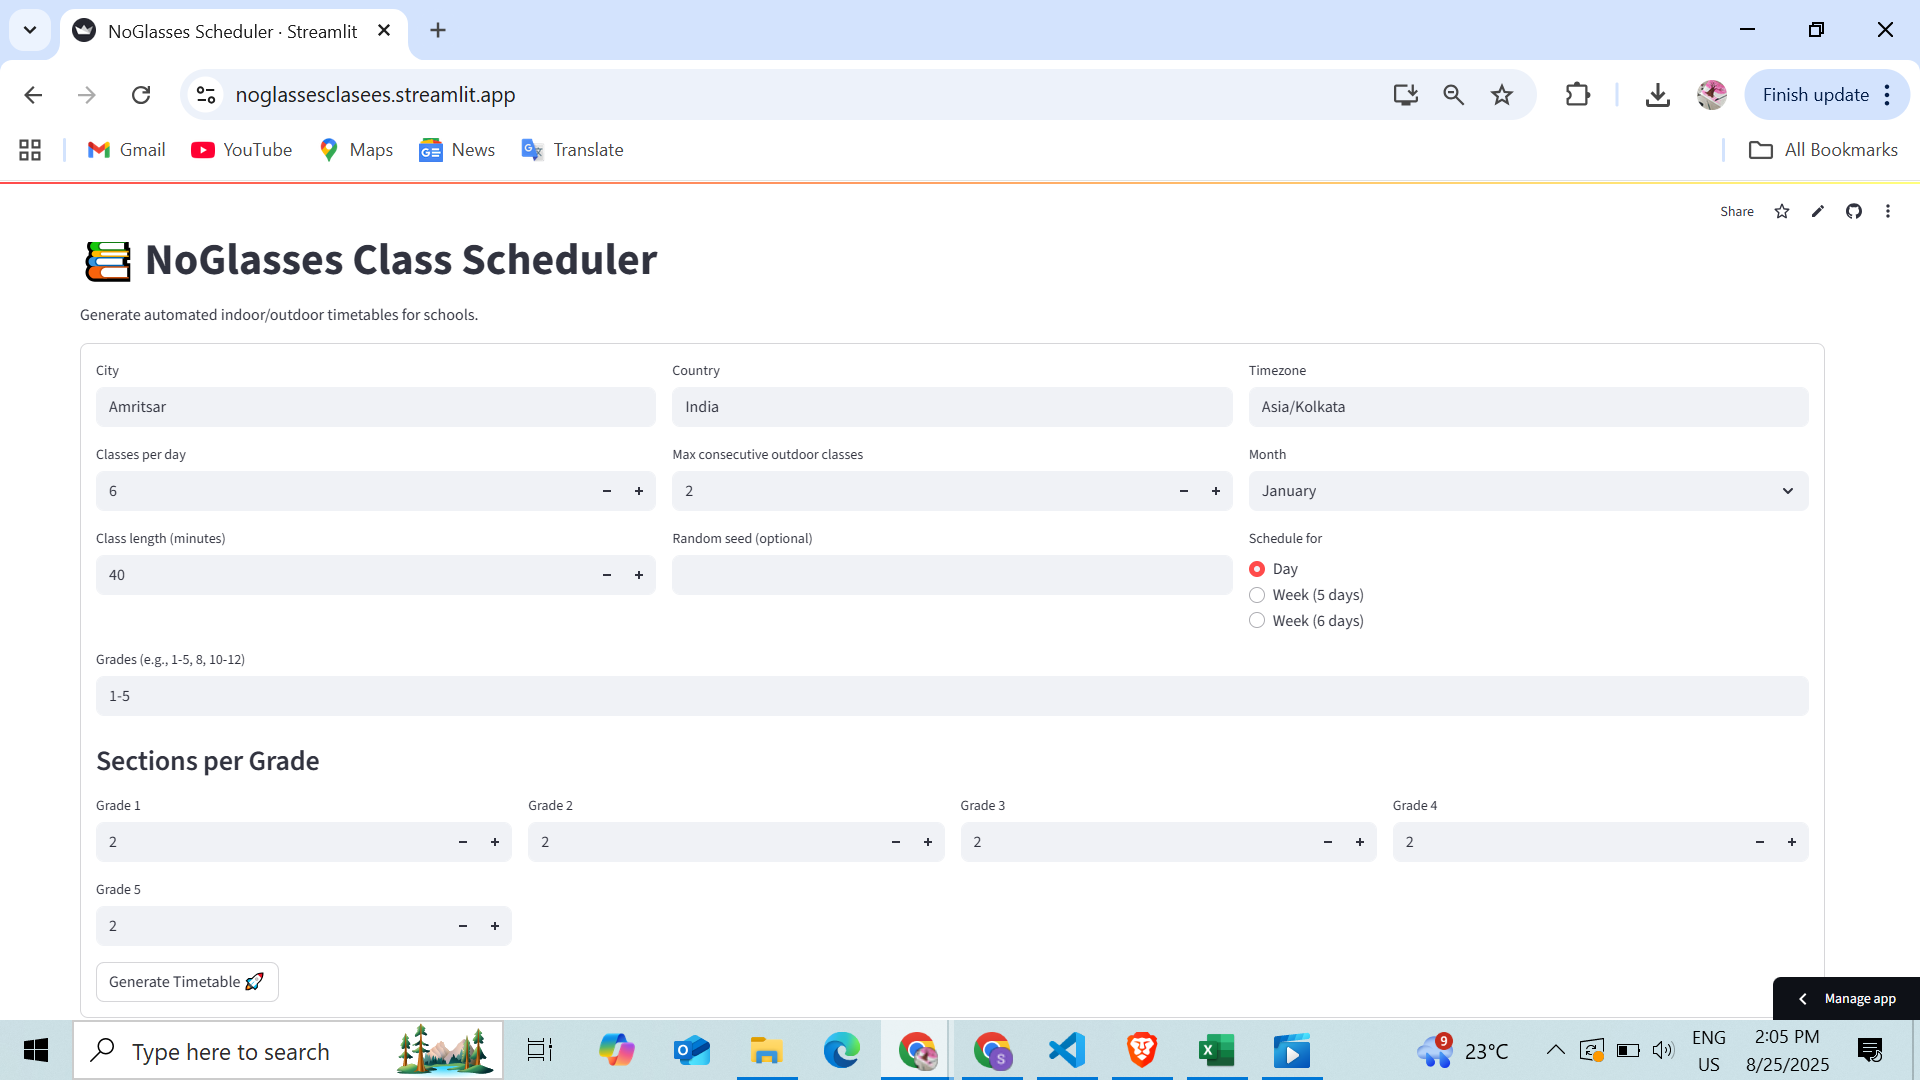Expand the Month dropdown
Image resolution: width=1920 pixels, height=1080 pixels.
coord(1527,491)
